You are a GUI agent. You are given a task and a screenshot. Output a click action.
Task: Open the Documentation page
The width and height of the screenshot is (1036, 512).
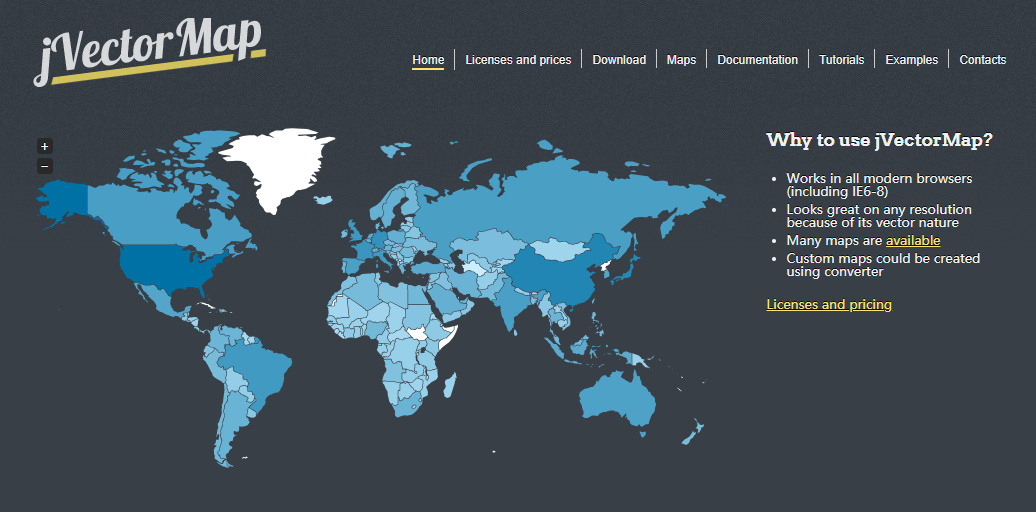(x=758, y=59)
